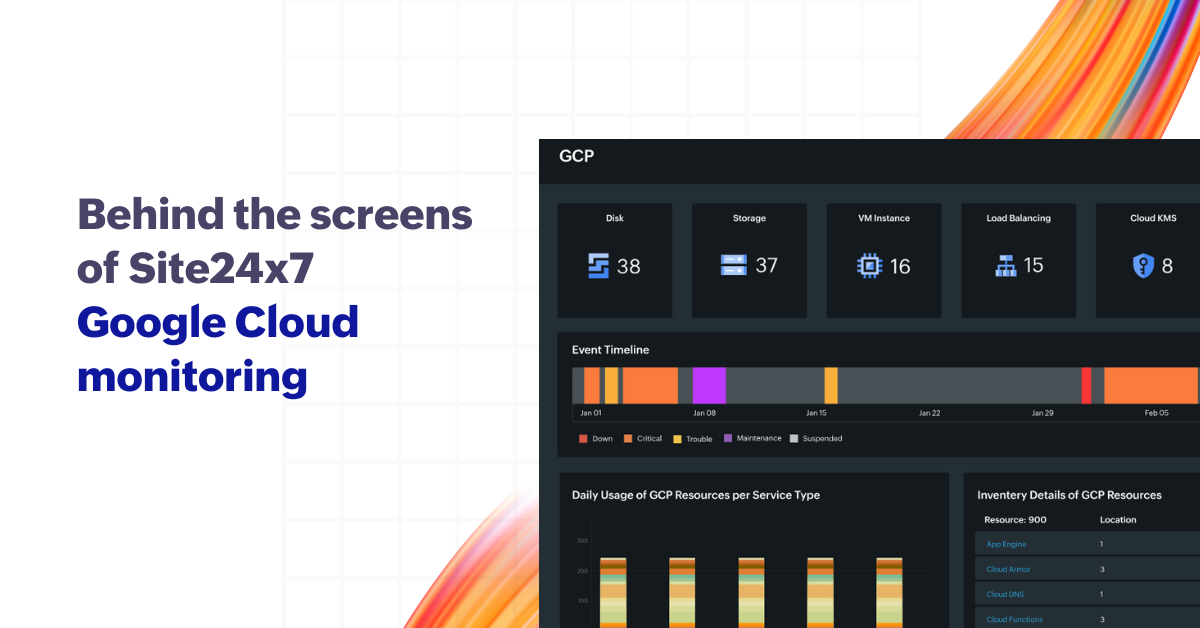
Task: Open the VM Instance count 16
Action: click(900, 266)
